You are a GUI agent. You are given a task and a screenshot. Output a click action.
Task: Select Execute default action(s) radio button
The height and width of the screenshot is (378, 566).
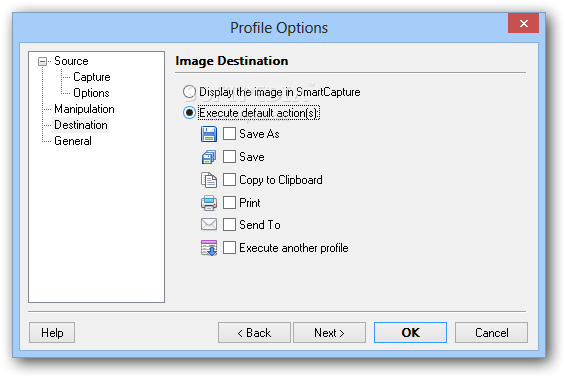point(189,113)
